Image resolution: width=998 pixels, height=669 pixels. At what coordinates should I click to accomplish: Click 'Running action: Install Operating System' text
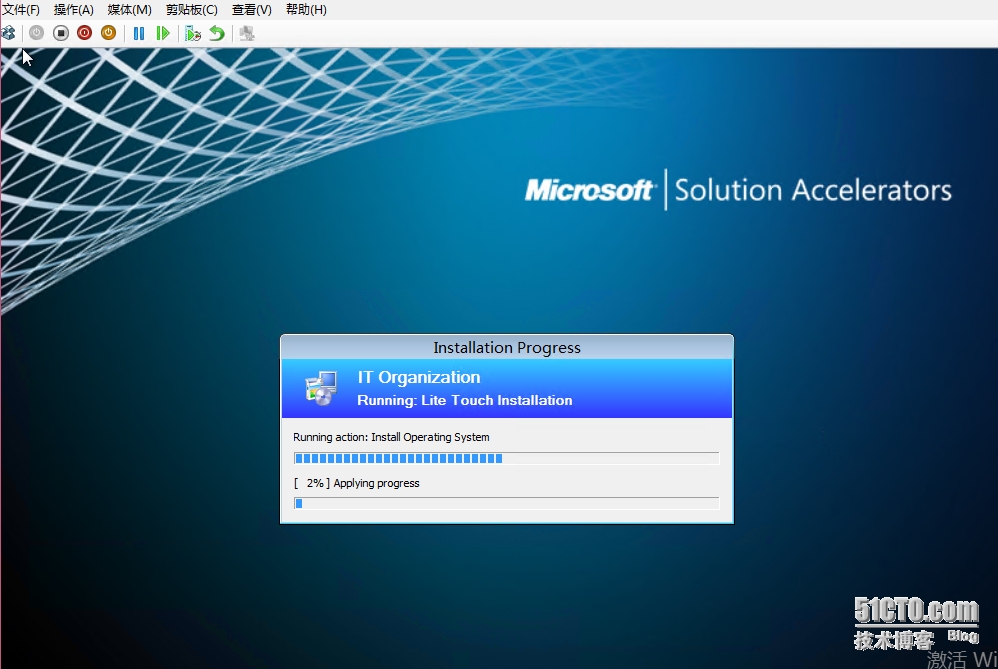coord(391,437)
